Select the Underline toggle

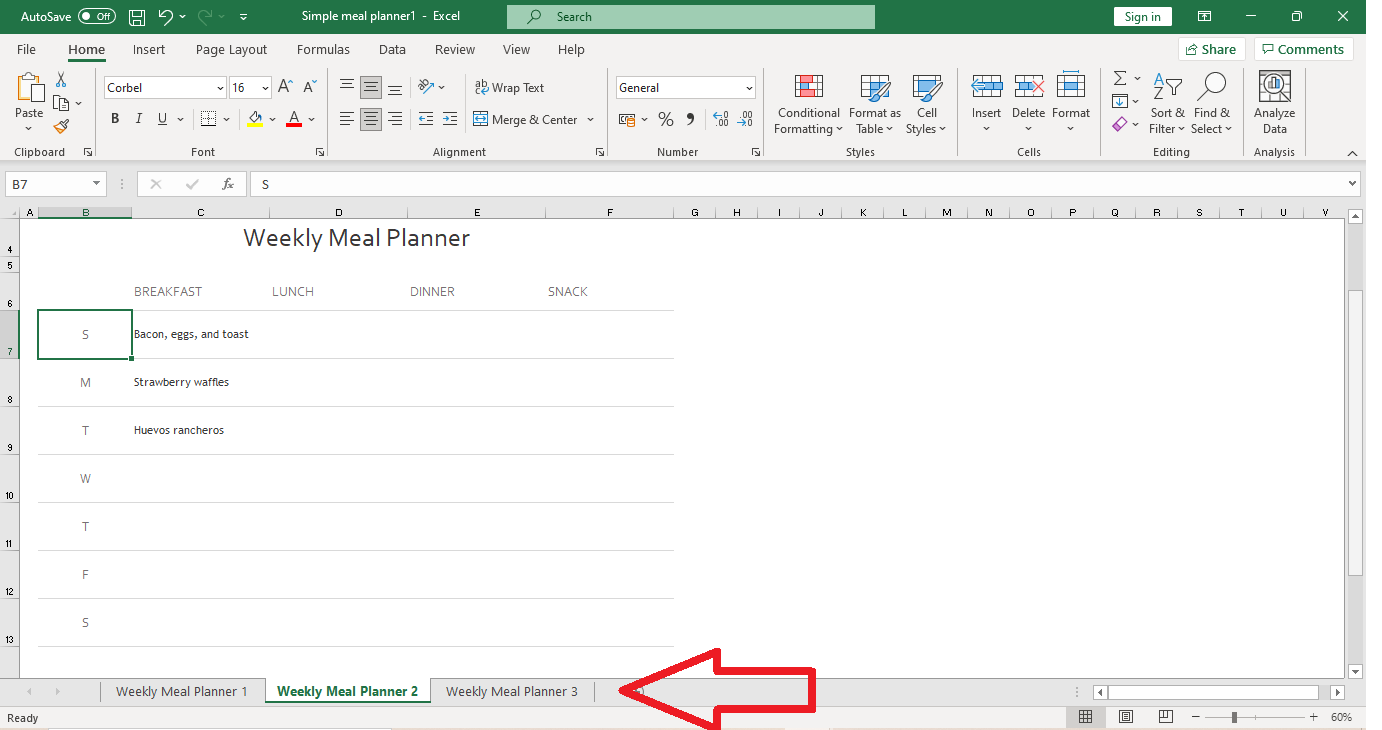(161, 118)
